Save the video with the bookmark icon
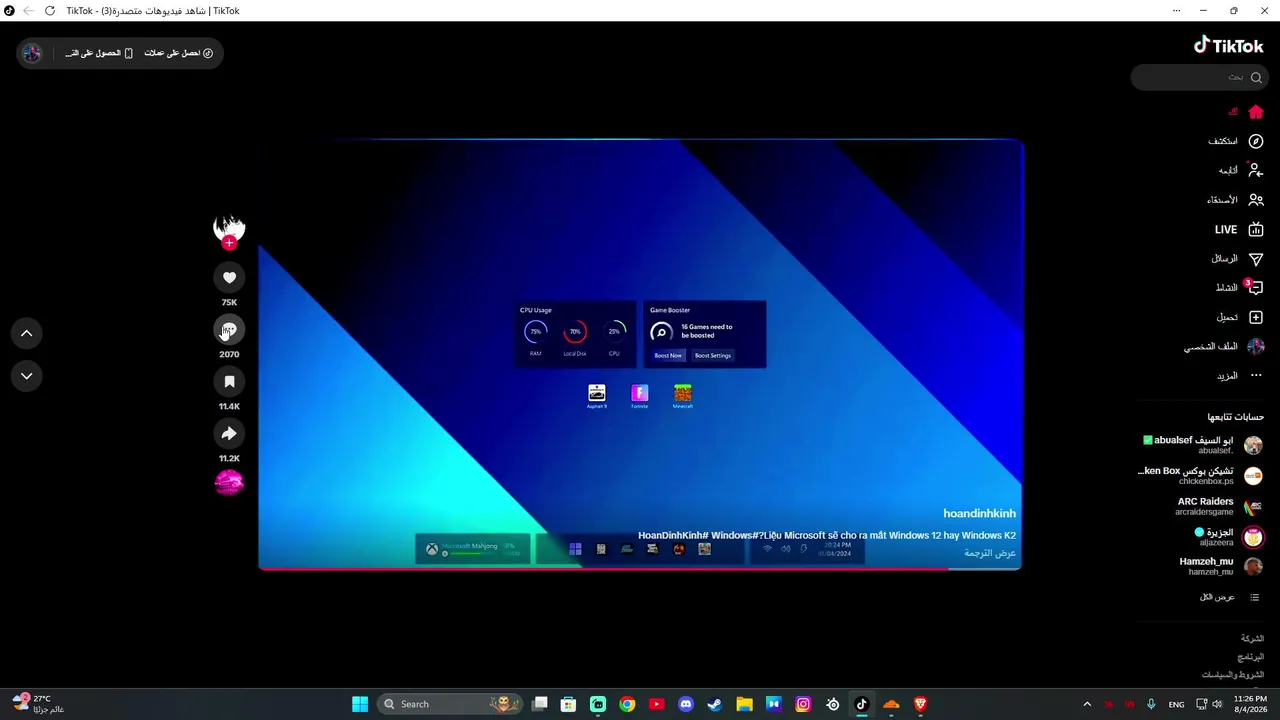 pyautogui.click(x=229, y=382)
